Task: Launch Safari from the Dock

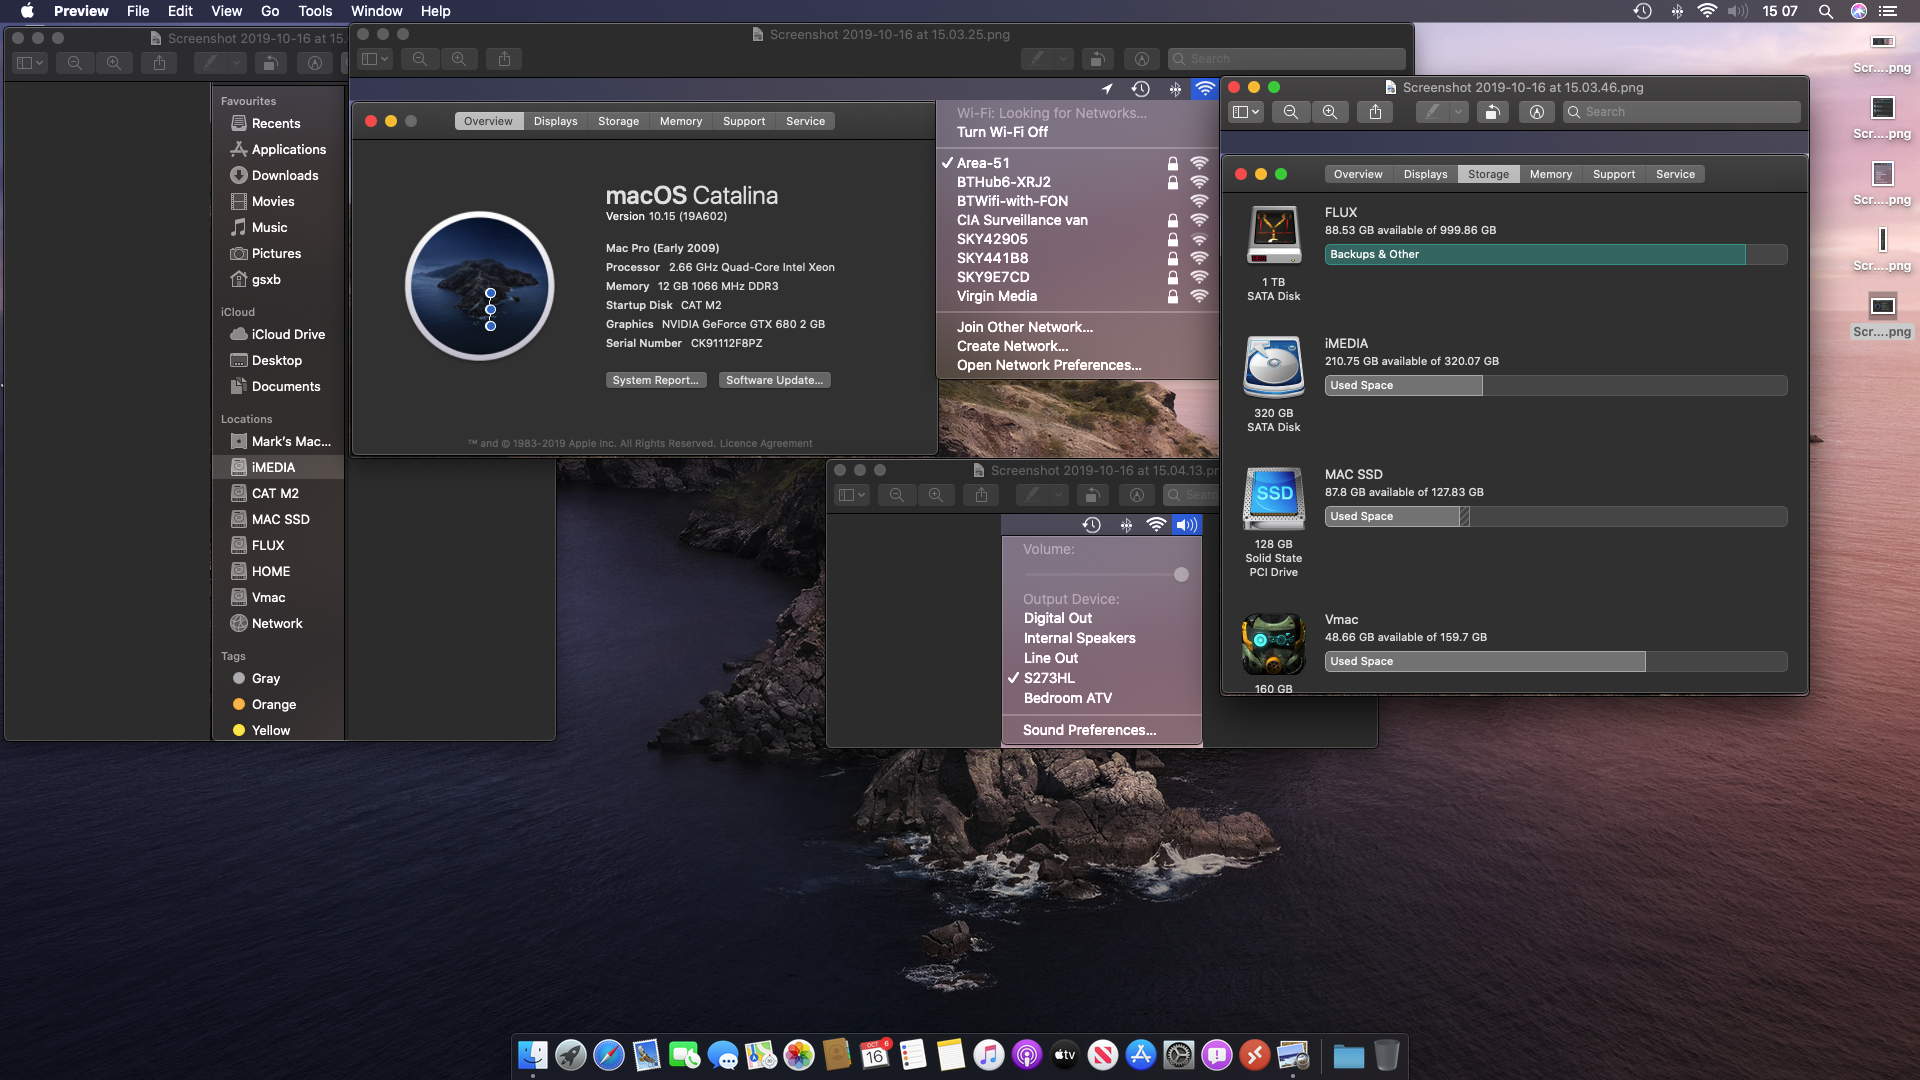Action: (x=608, y=1055)
